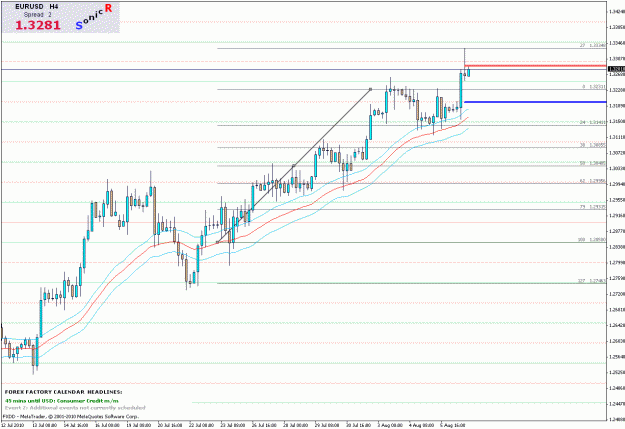Click the Spread 2 label

(x=37, y=14)
